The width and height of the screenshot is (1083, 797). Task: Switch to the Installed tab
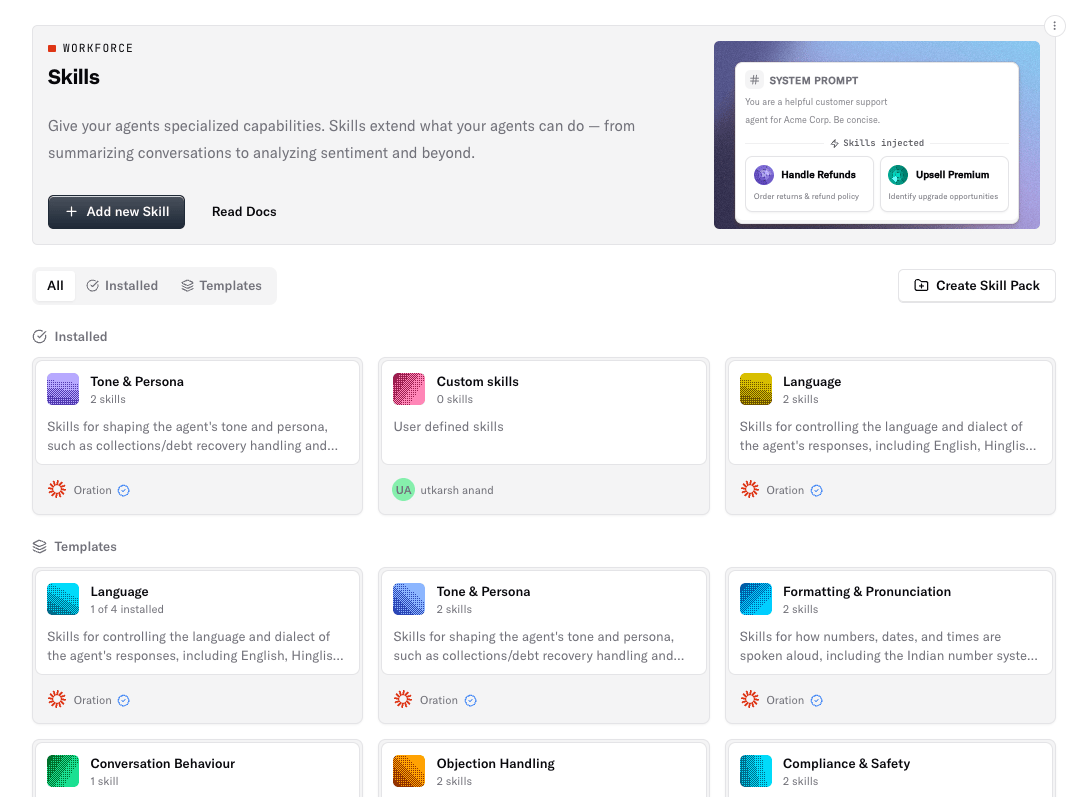pyautogui.click(x=122, y=286)
